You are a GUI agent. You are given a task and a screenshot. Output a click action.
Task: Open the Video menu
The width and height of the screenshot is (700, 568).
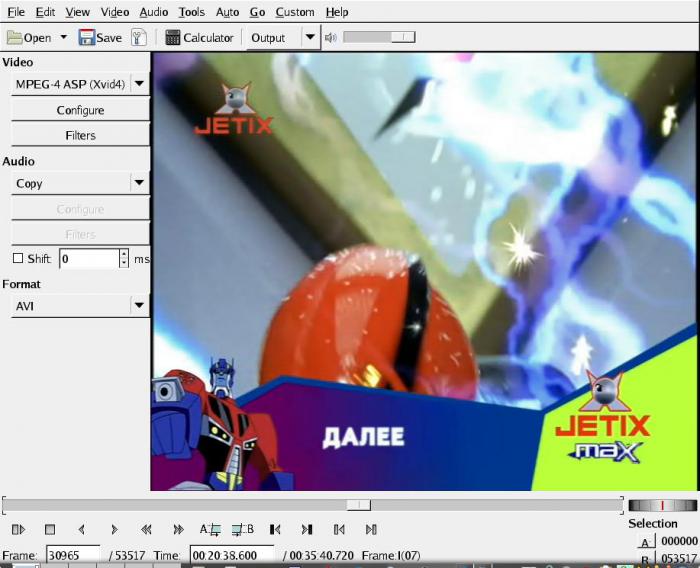tap(115, 12)
